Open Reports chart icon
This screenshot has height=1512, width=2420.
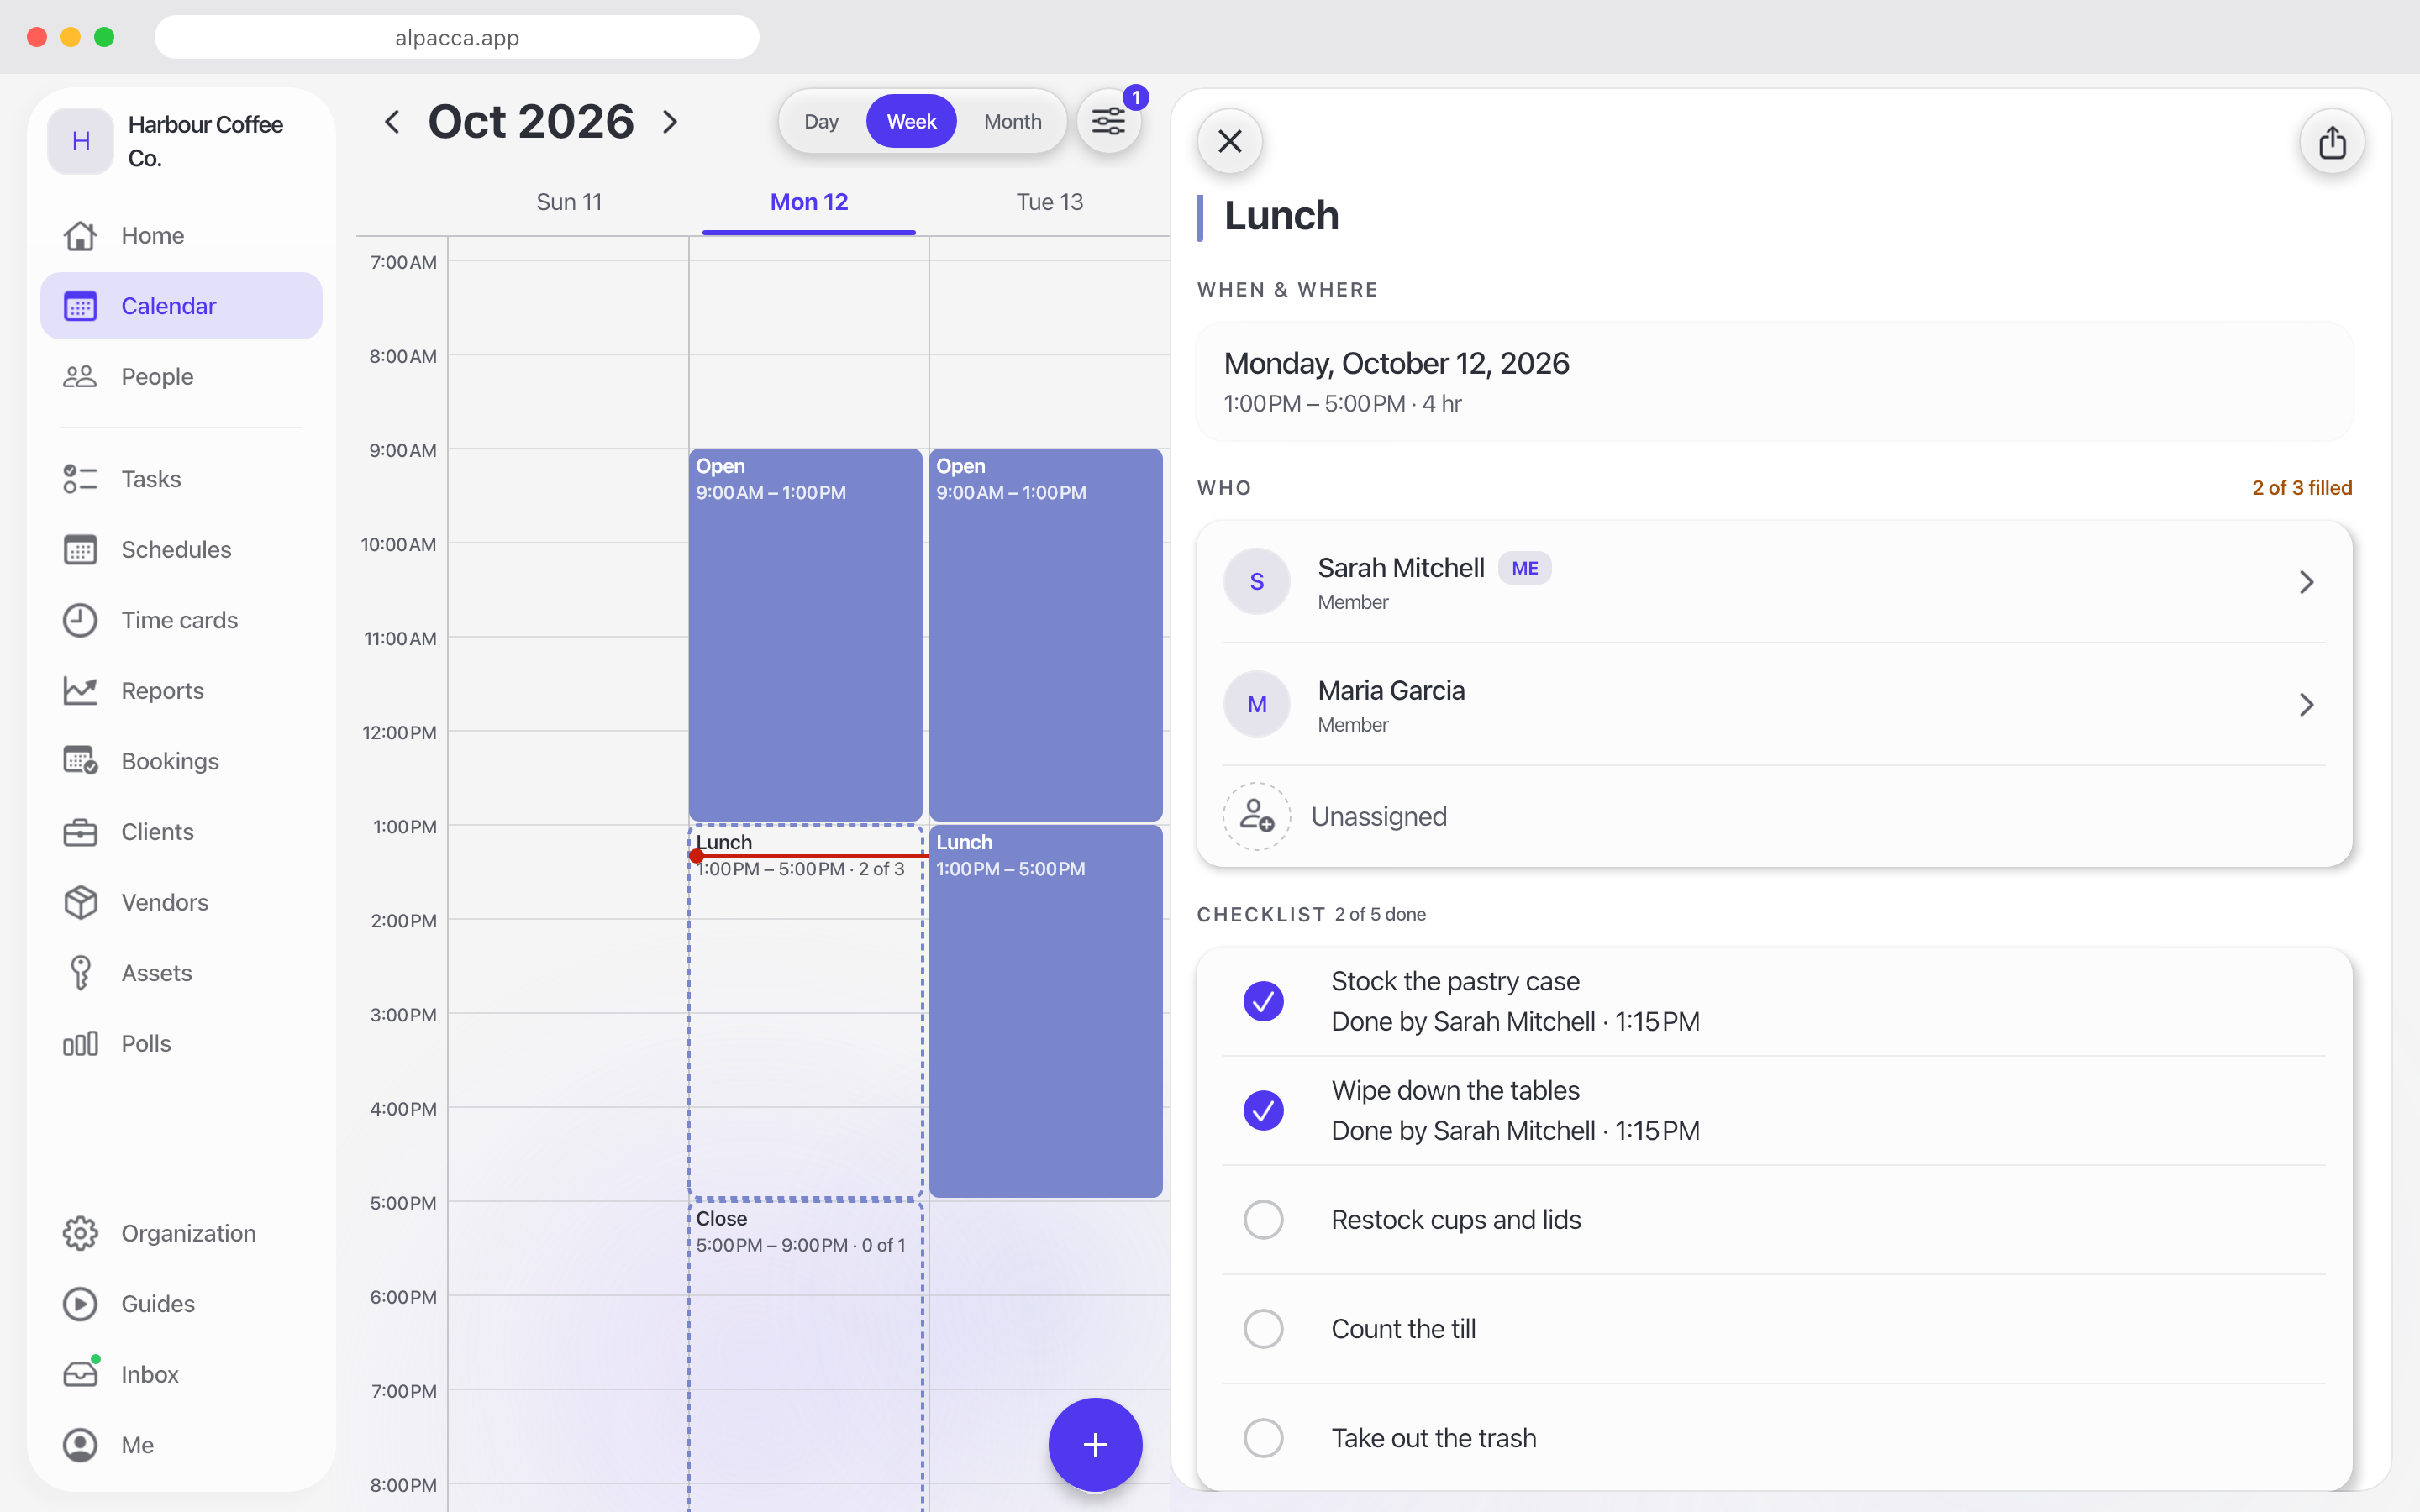pyautogui.click(x=80, y=690)
